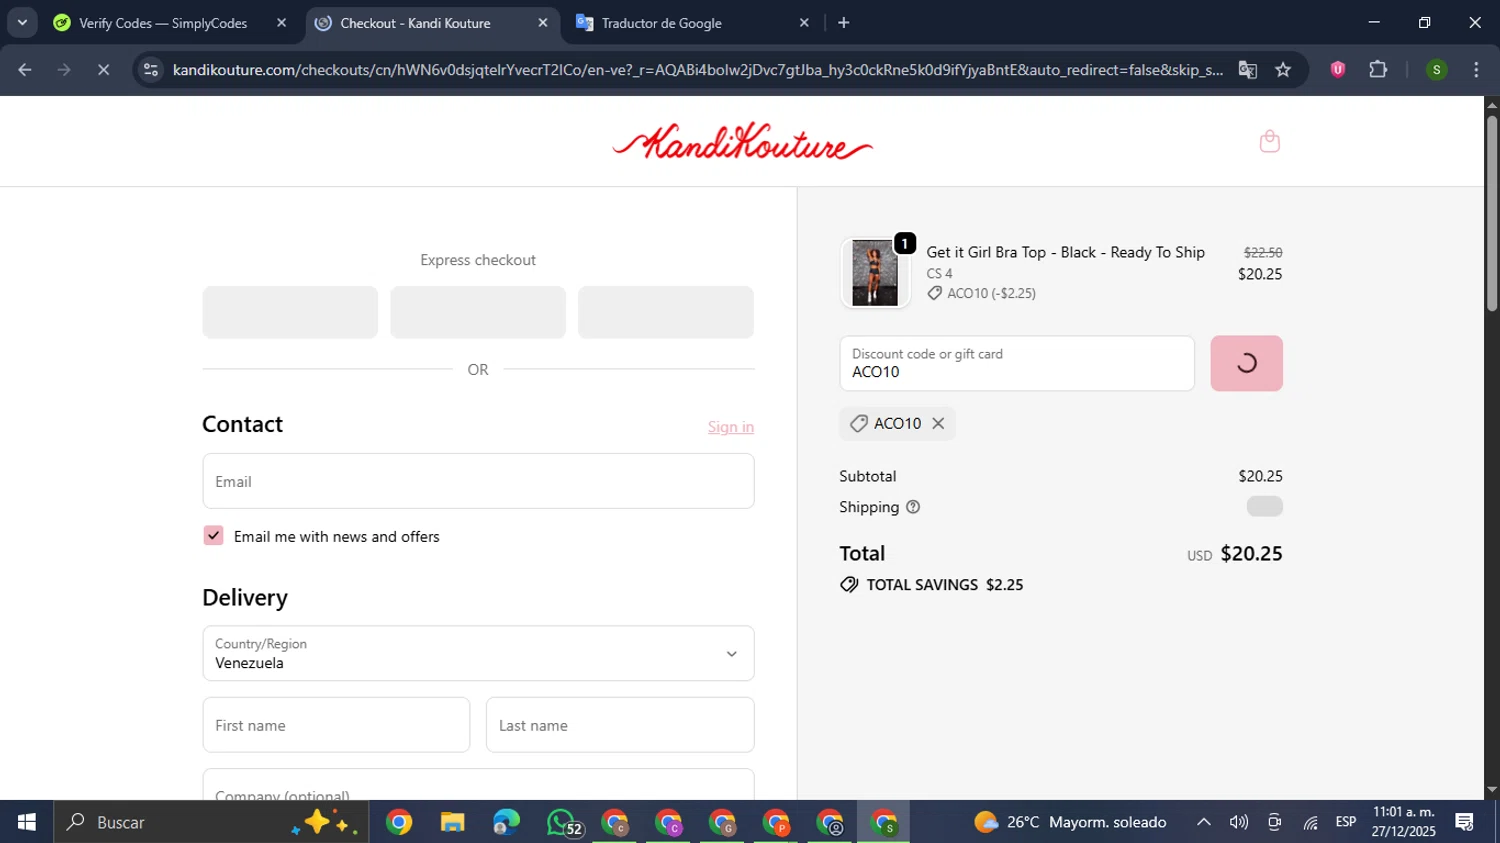Open the browser Extensions puzzle icon
Screen dimensions: 1500x843
pos(1378,69)
